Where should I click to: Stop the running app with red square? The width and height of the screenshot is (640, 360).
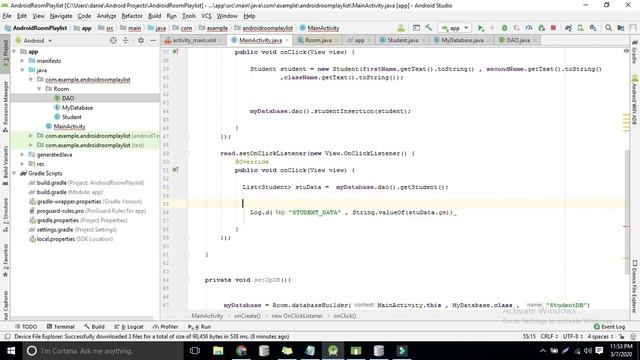553,28
